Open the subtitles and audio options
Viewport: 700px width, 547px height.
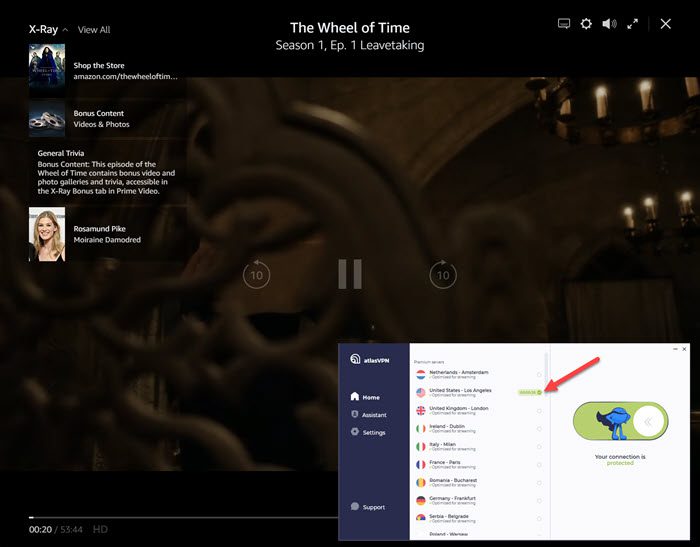(x=564, y=24)
